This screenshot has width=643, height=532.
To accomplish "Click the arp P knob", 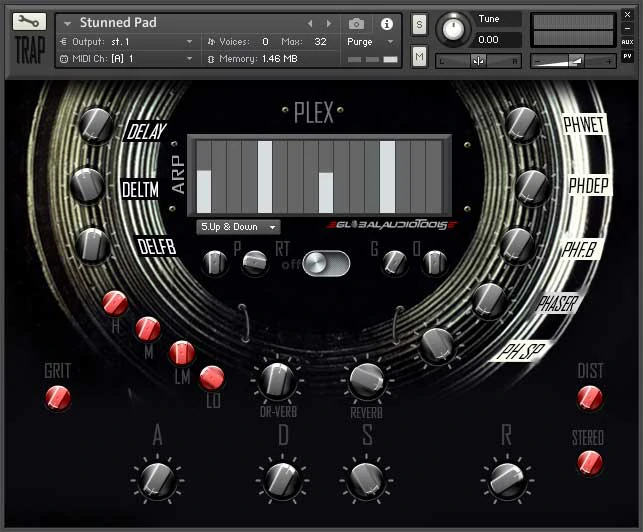I will tap(215, 262).
